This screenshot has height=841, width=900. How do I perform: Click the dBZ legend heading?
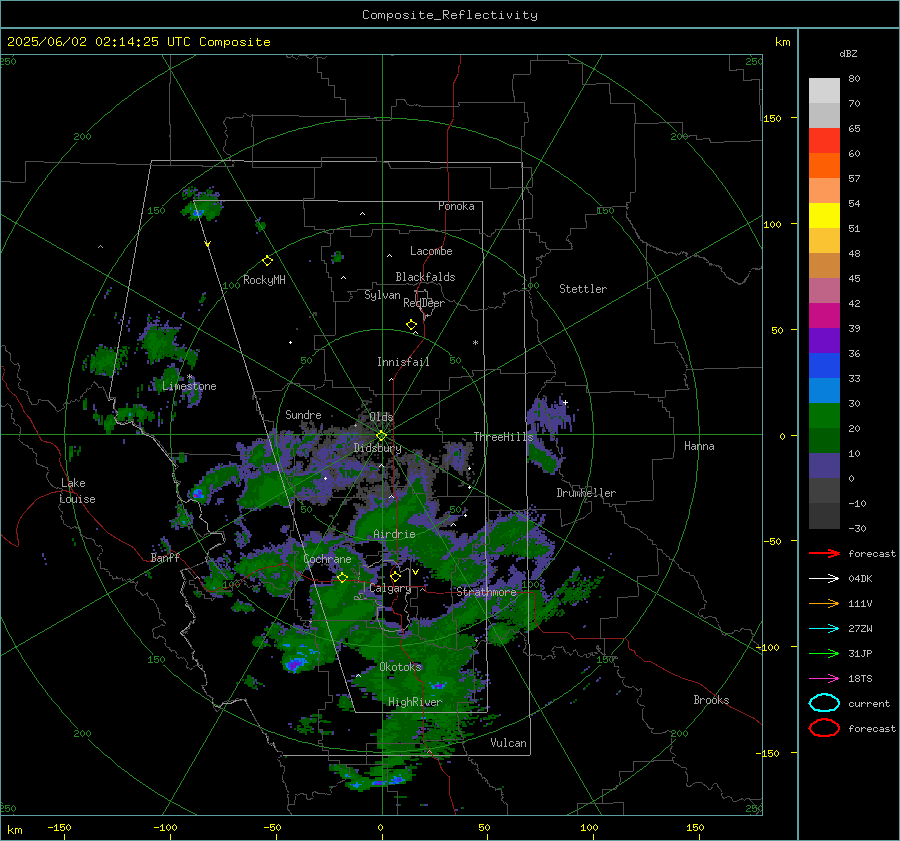[848, 53]
